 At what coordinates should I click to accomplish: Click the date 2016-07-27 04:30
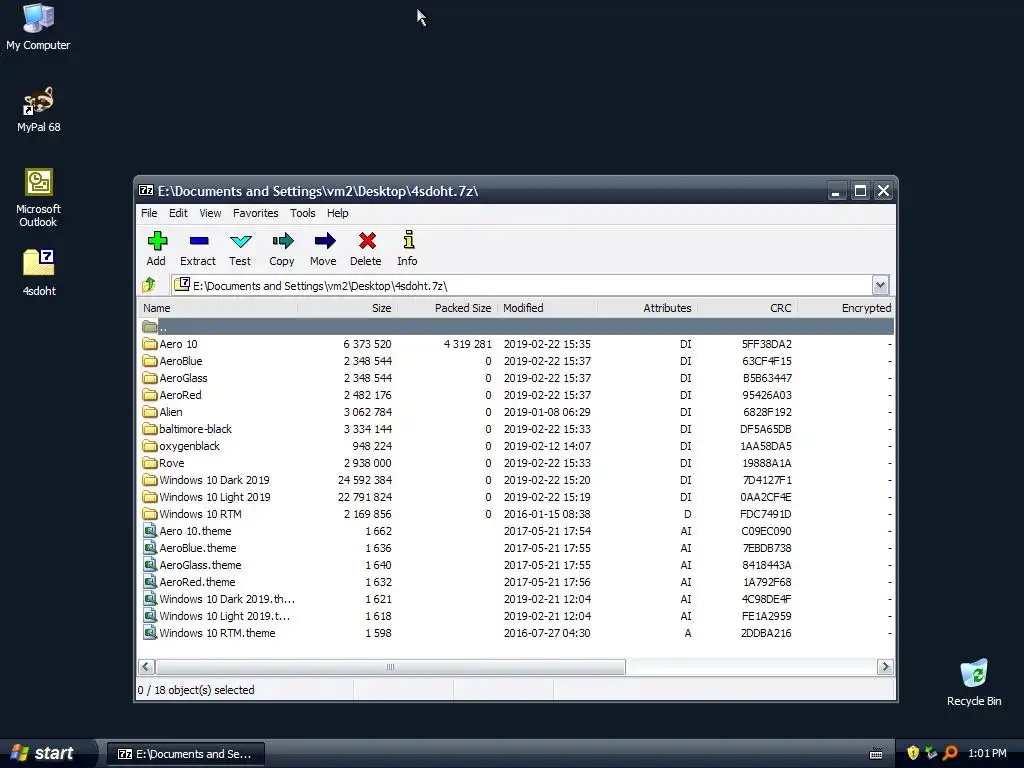[547, 633]
